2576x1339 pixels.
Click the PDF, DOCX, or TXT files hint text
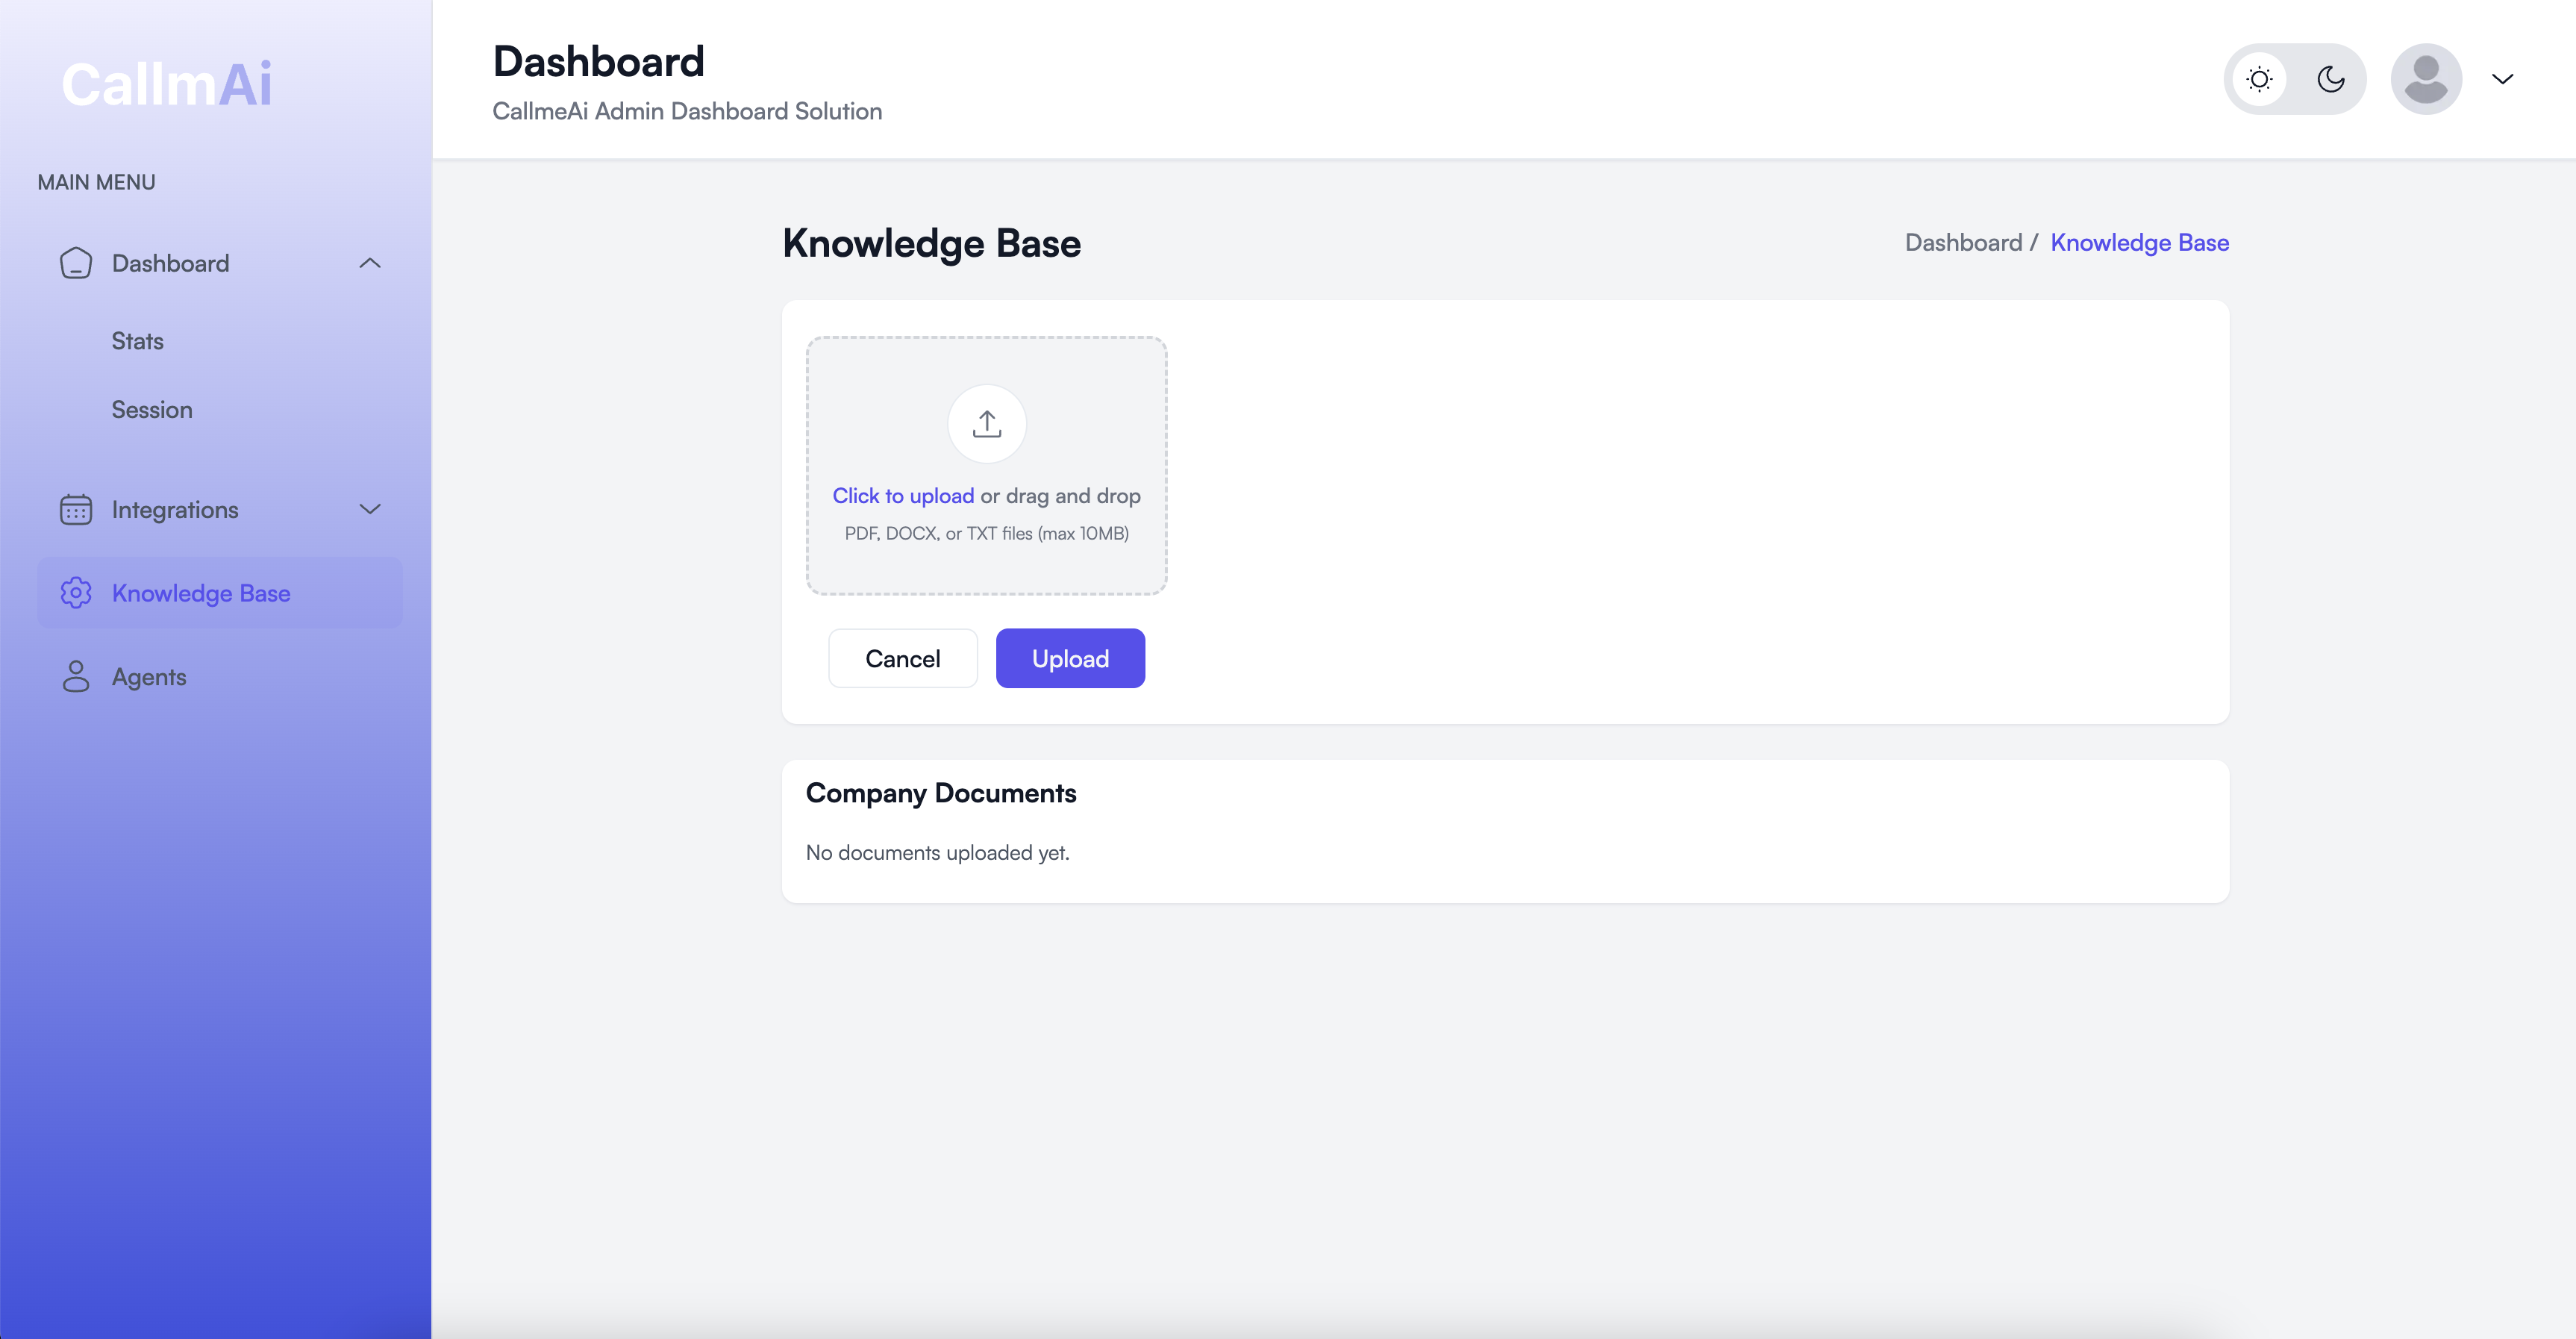click(x=986, y=534)
